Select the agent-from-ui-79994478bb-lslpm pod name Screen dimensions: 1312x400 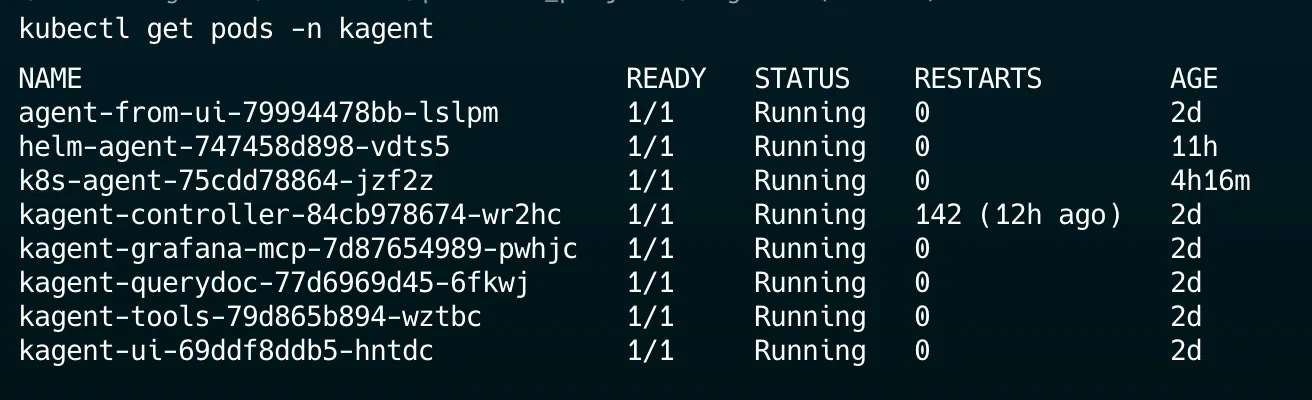pyautogui.click(x=258, y=113)
